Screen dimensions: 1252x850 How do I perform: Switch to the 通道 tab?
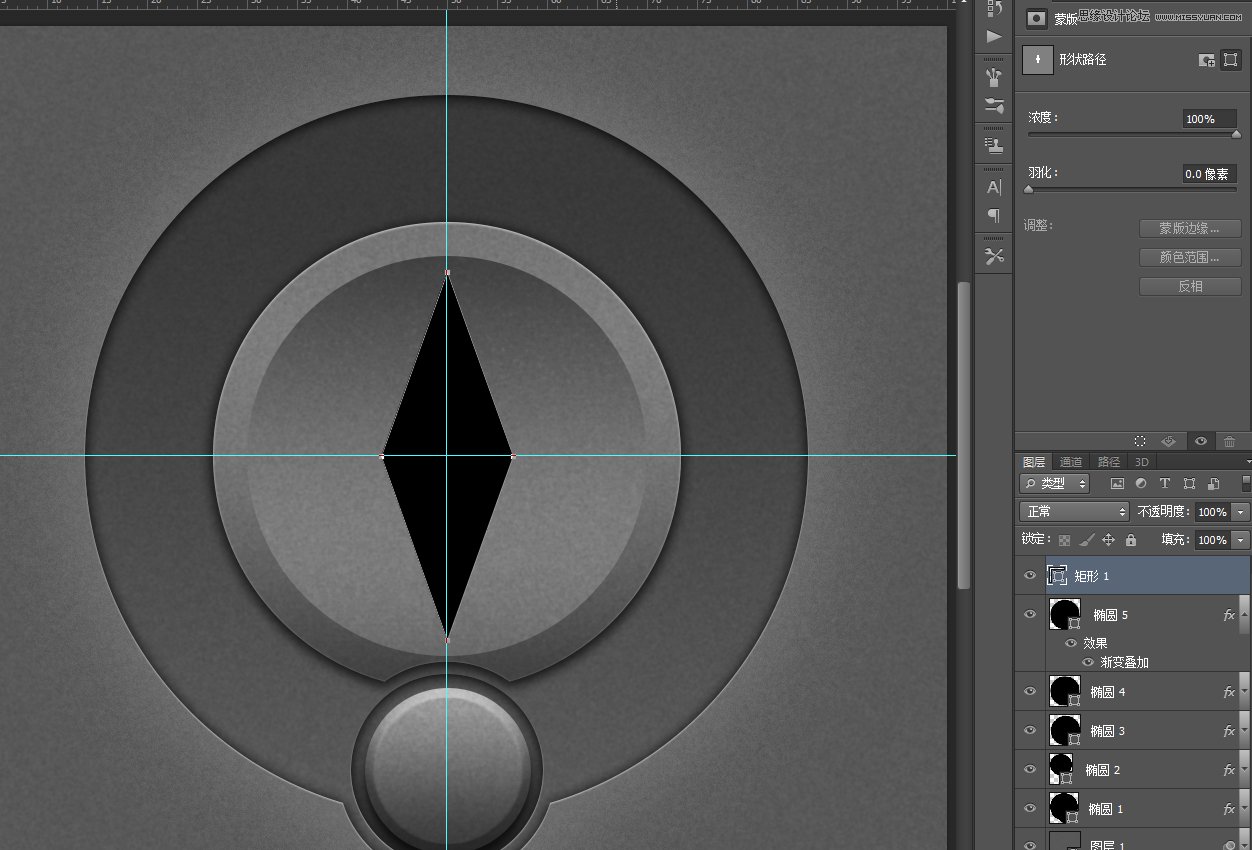pos(1071,462)
